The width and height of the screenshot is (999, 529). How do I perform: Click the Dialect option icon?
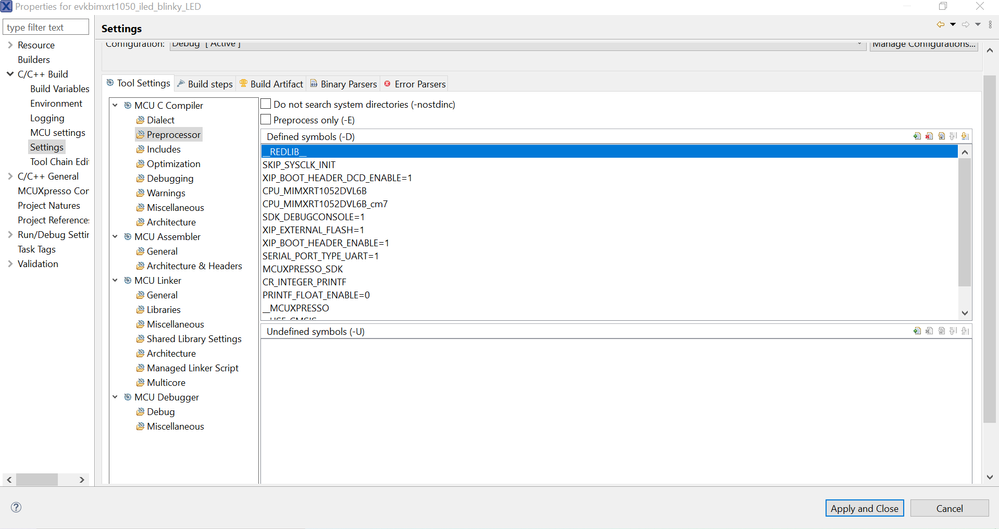(x=140, y=120)
